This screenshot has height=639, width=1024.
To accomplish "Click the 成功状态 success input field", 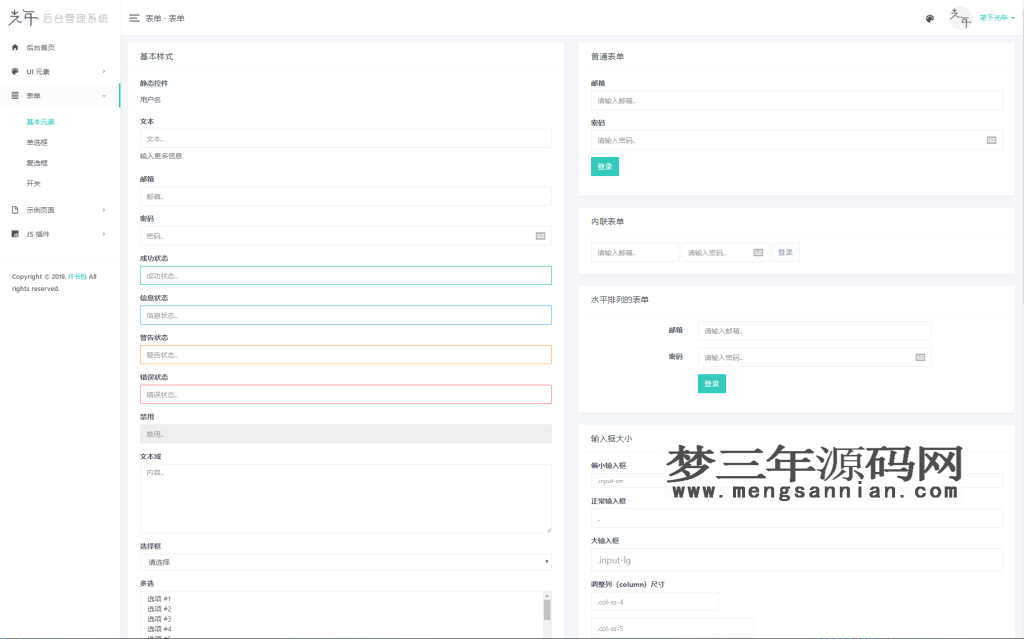I will [345, 275].
